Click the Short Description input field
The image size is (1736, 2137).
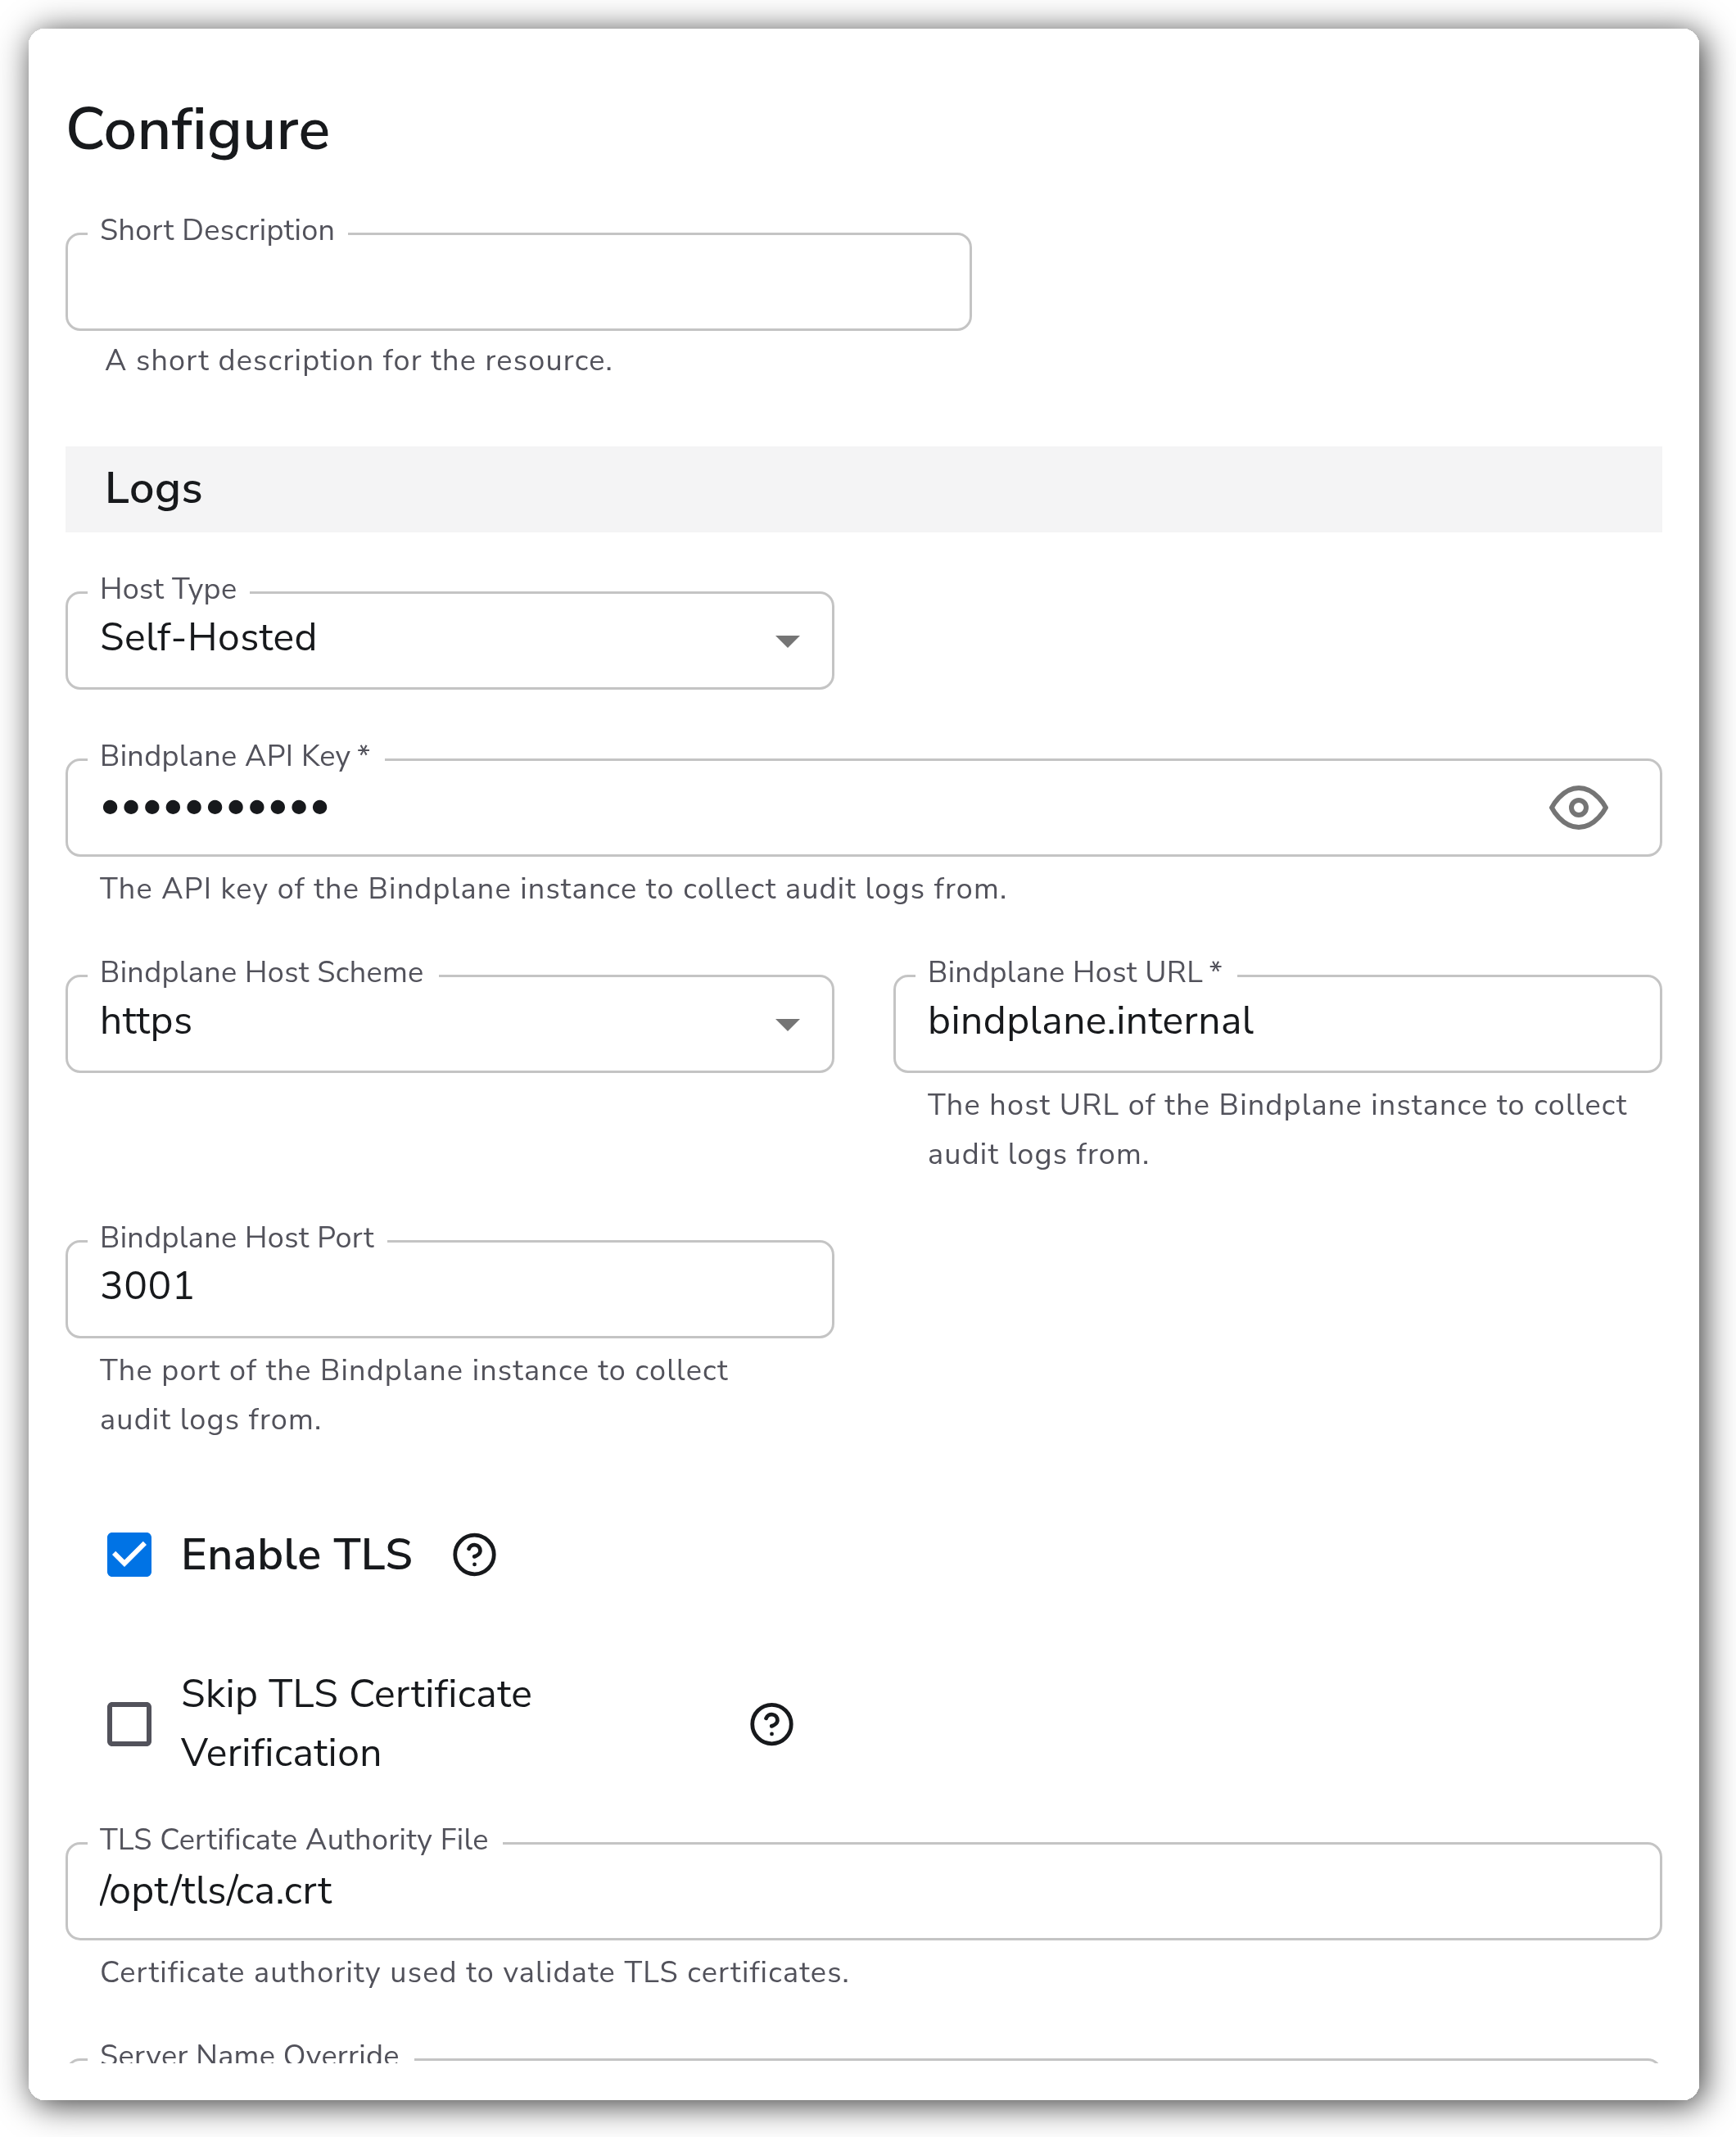(x=518, y=282)
